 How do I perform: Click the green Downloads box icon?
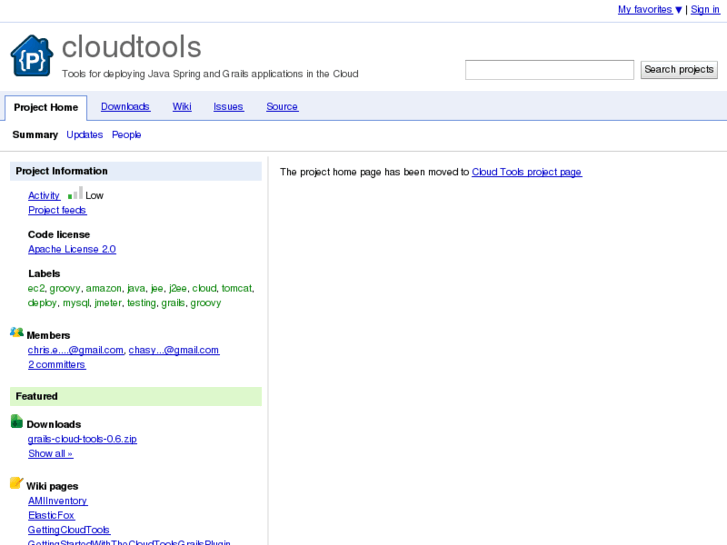click(17, 421)
